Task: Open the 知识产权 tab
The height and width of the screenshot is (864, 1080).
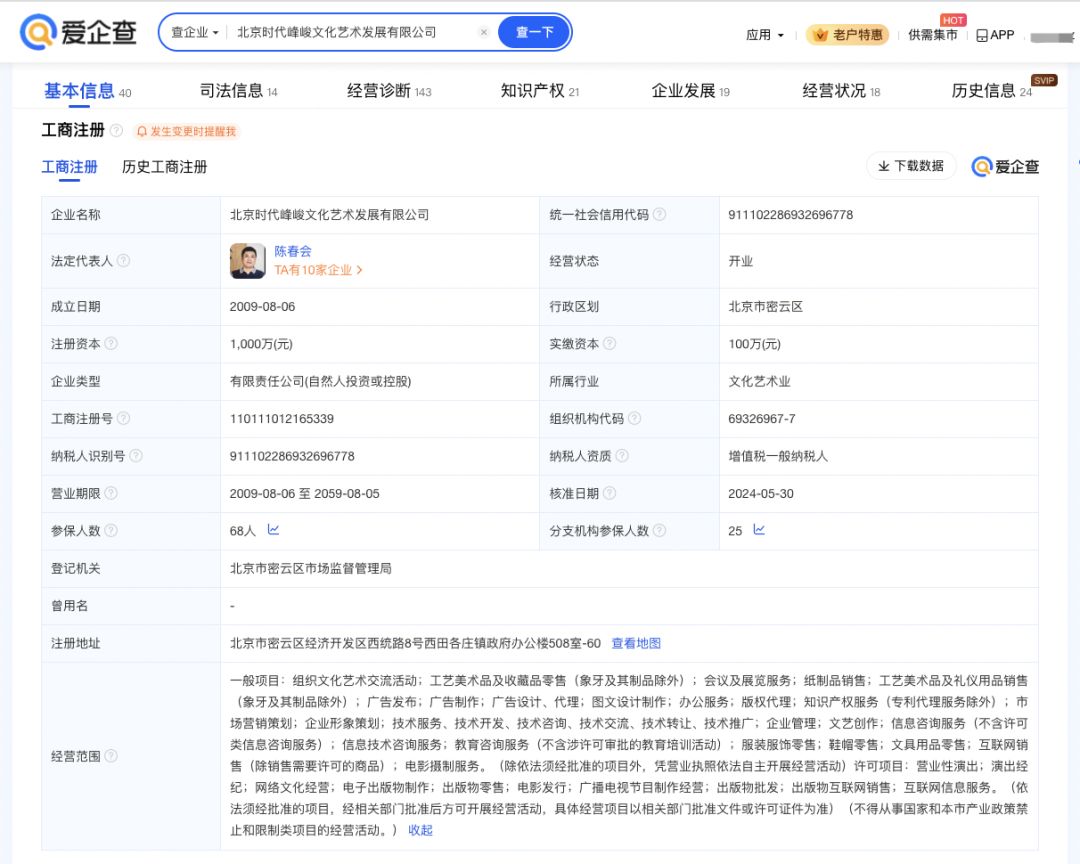Action: point(540,91)
